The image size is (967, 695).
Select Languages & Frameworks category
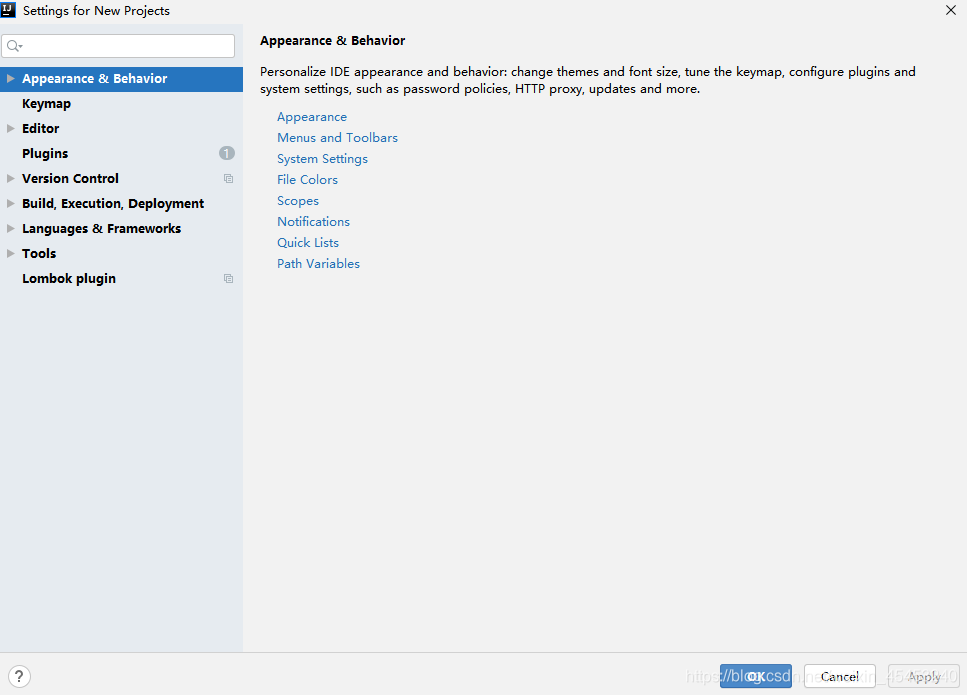(121, 228)
